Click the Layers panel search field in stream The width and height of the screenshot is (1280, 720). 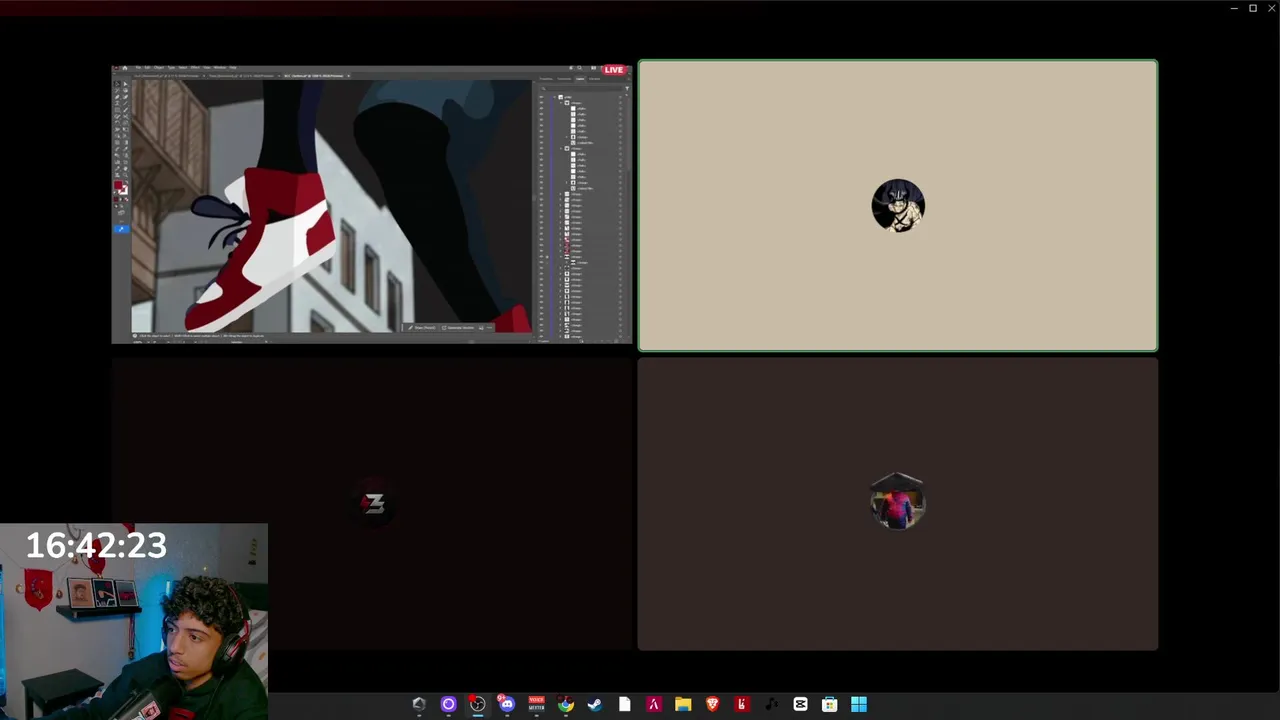tap(582, 89)
